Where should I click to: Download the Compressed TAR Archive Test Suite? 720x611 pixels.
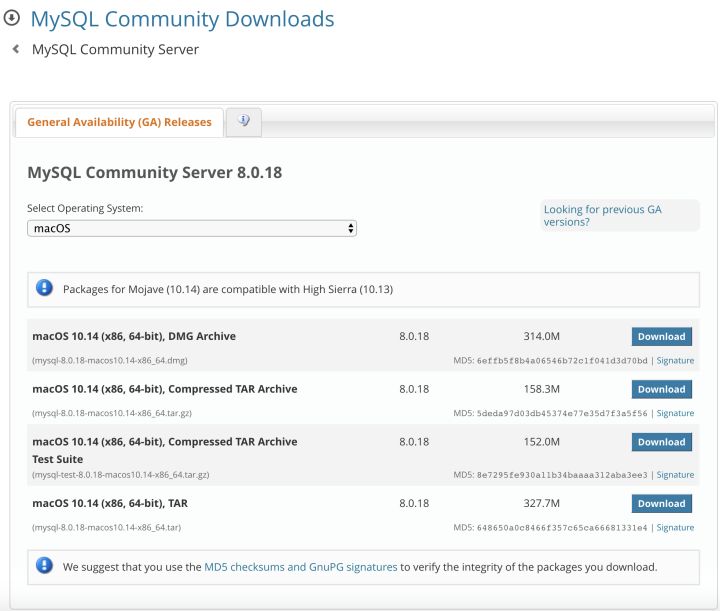[661, 442]
